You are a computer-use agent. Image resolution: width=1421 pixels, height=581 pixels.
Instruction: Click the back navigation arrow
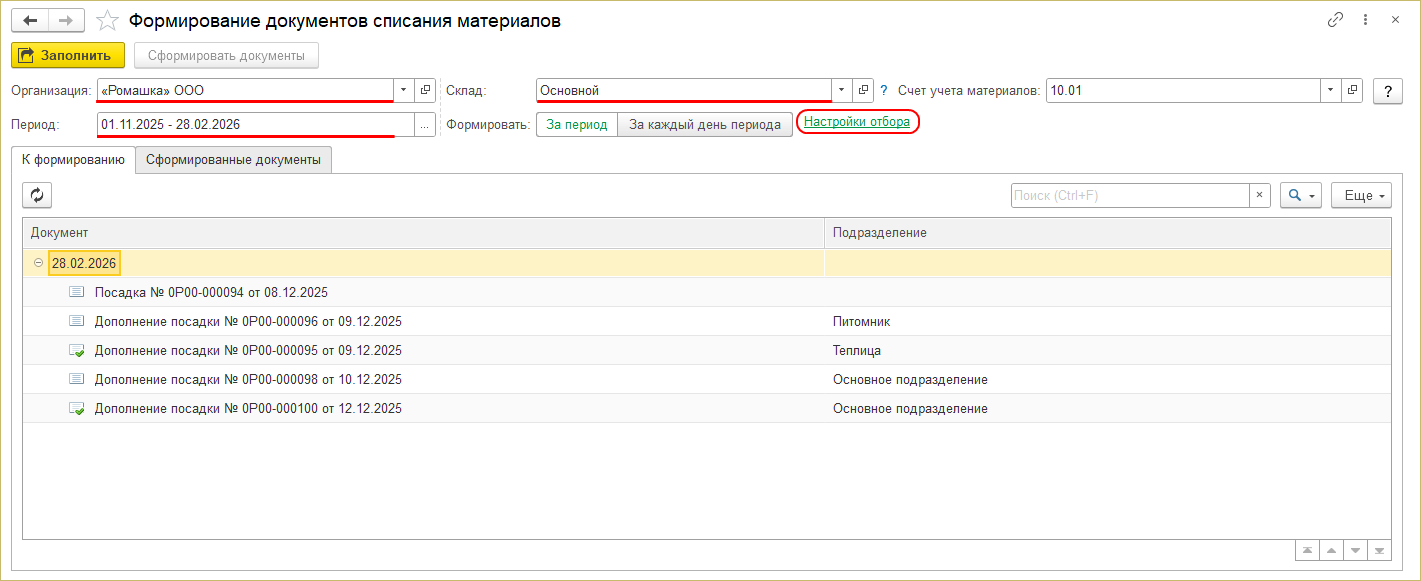[x=29, y=20]
